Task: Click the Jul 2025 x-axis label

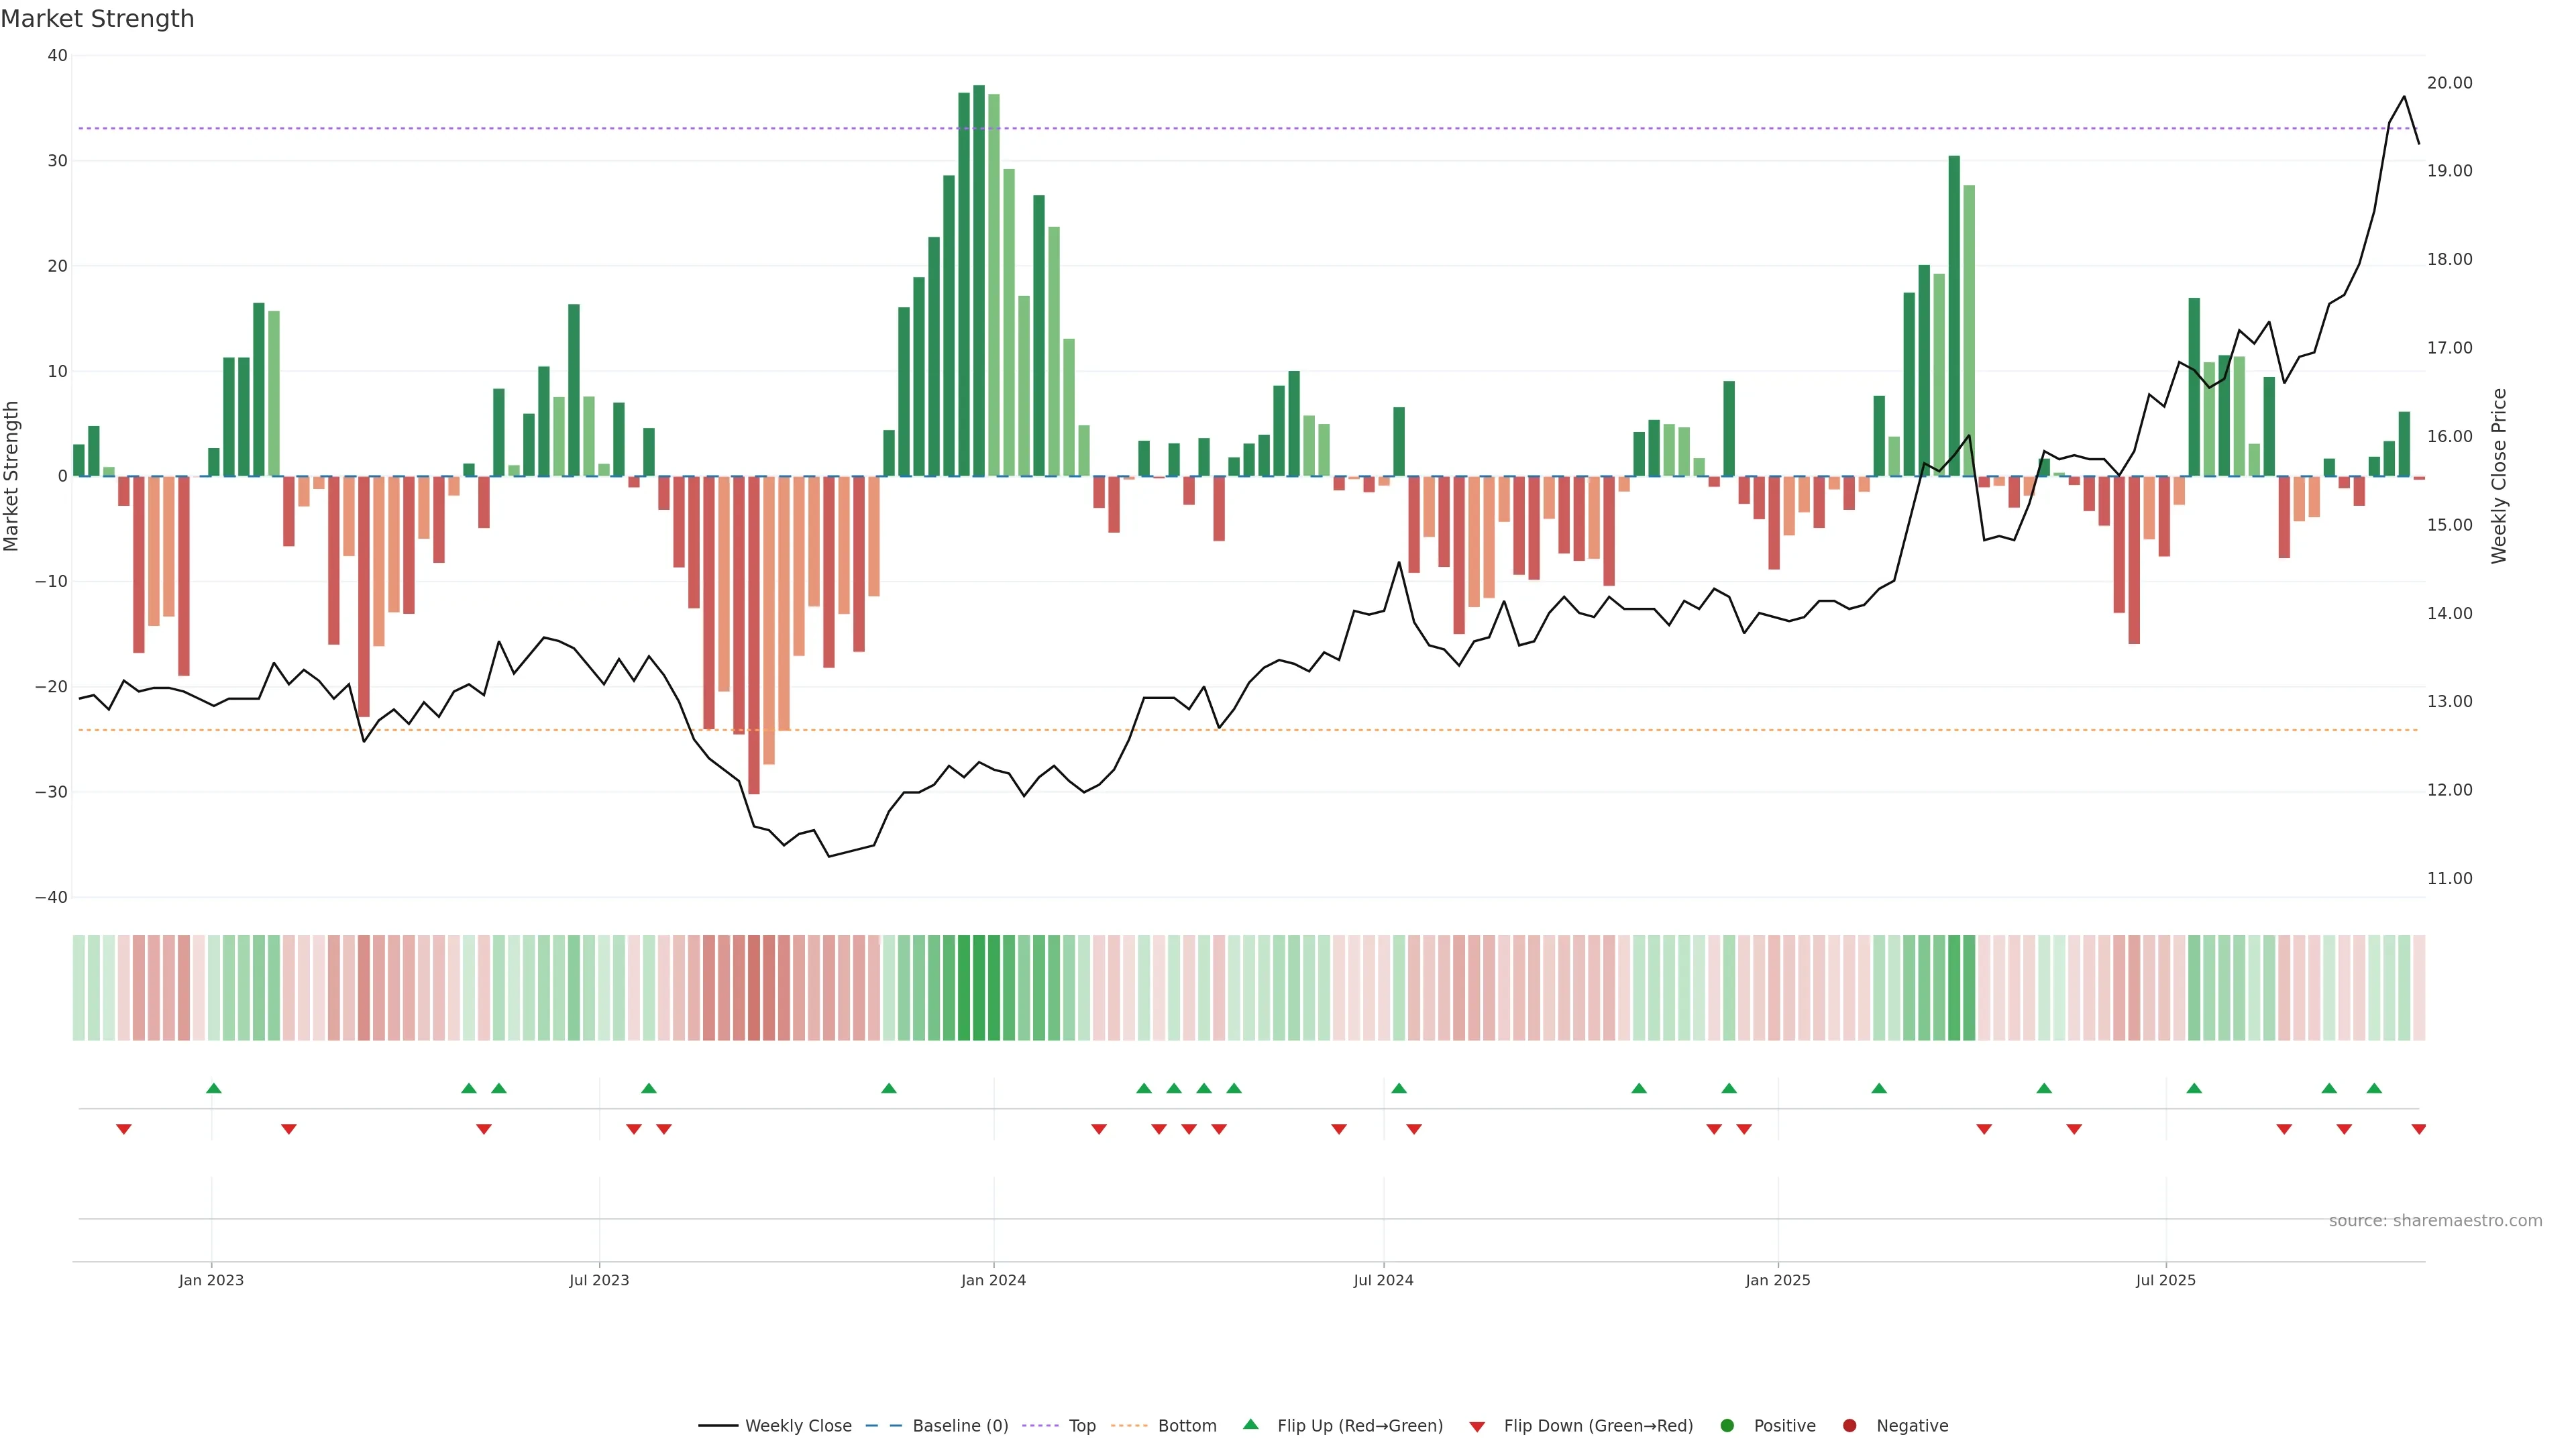Action: [2165, 1280]
